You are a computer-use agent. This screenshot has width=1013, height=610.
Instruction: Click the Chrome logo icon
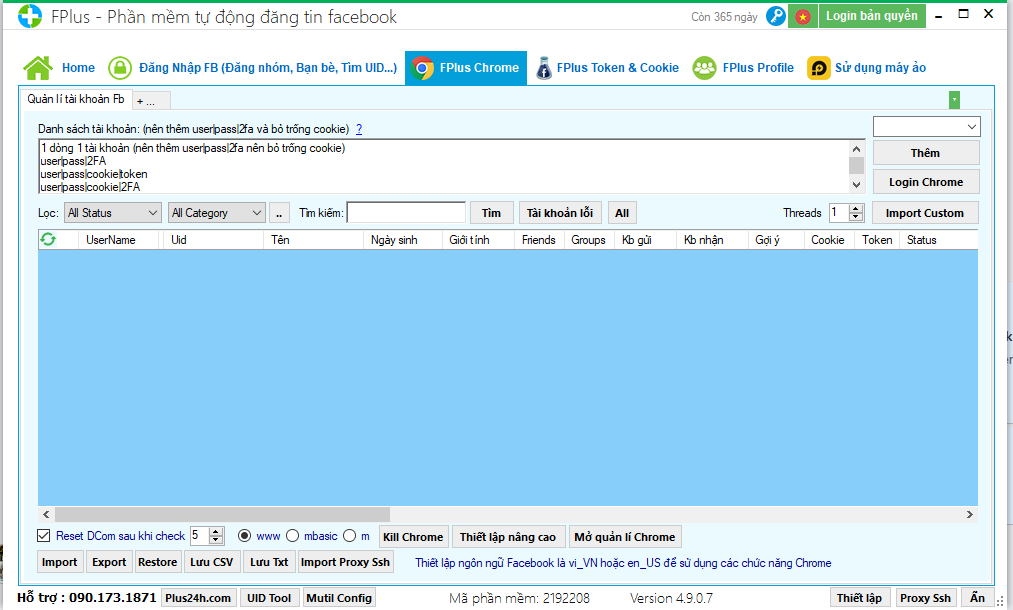pos(423,68)
